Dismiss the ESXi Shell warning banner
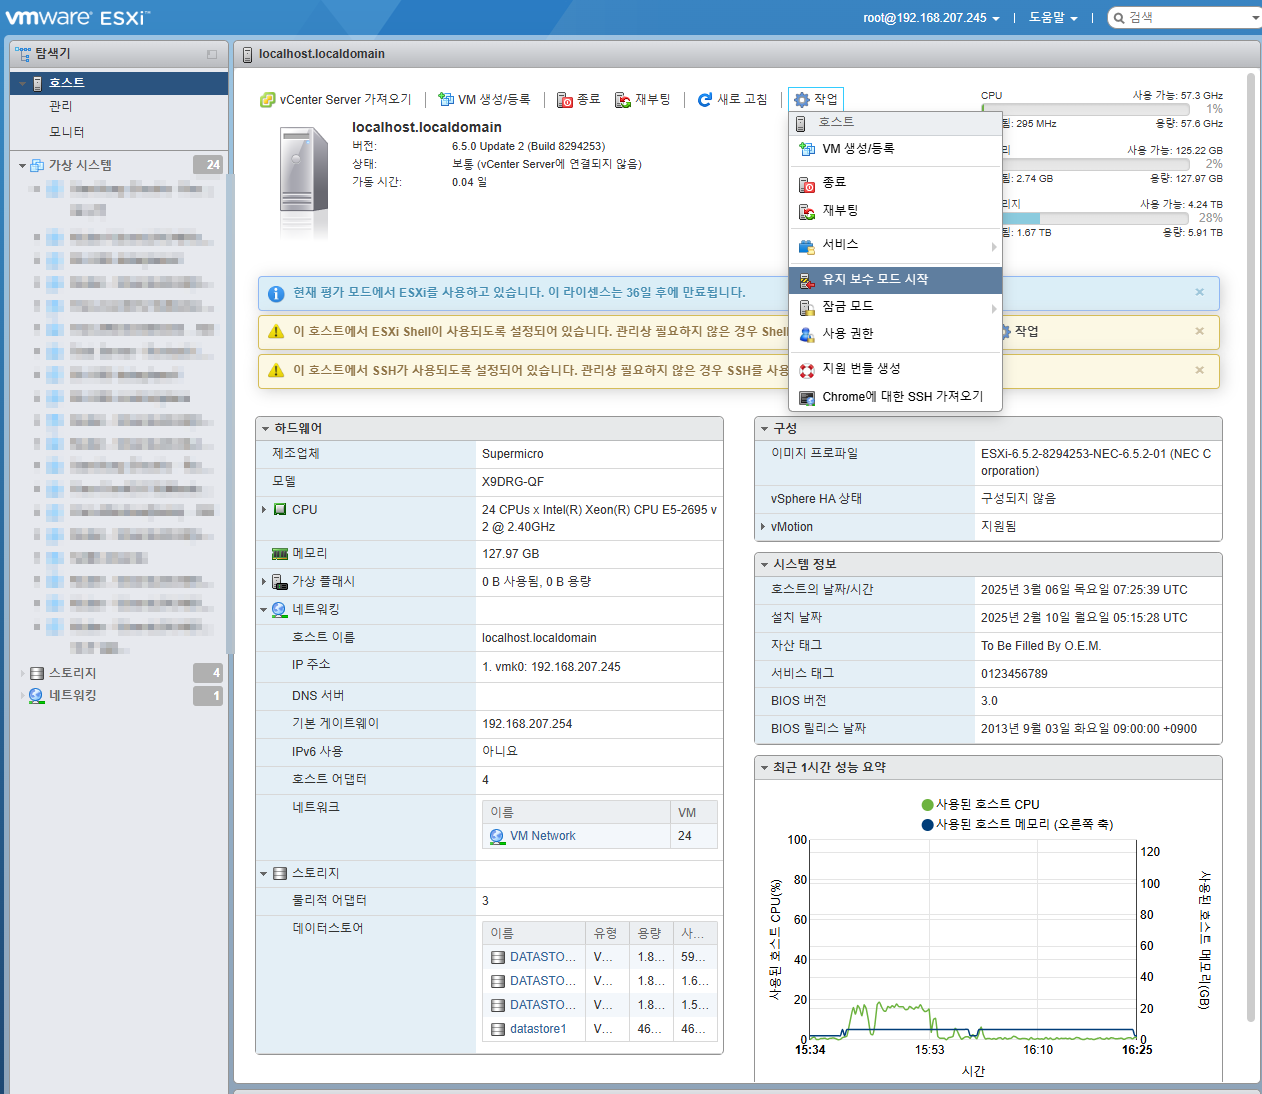1262x1094 pixels. tap(1200, 331)
